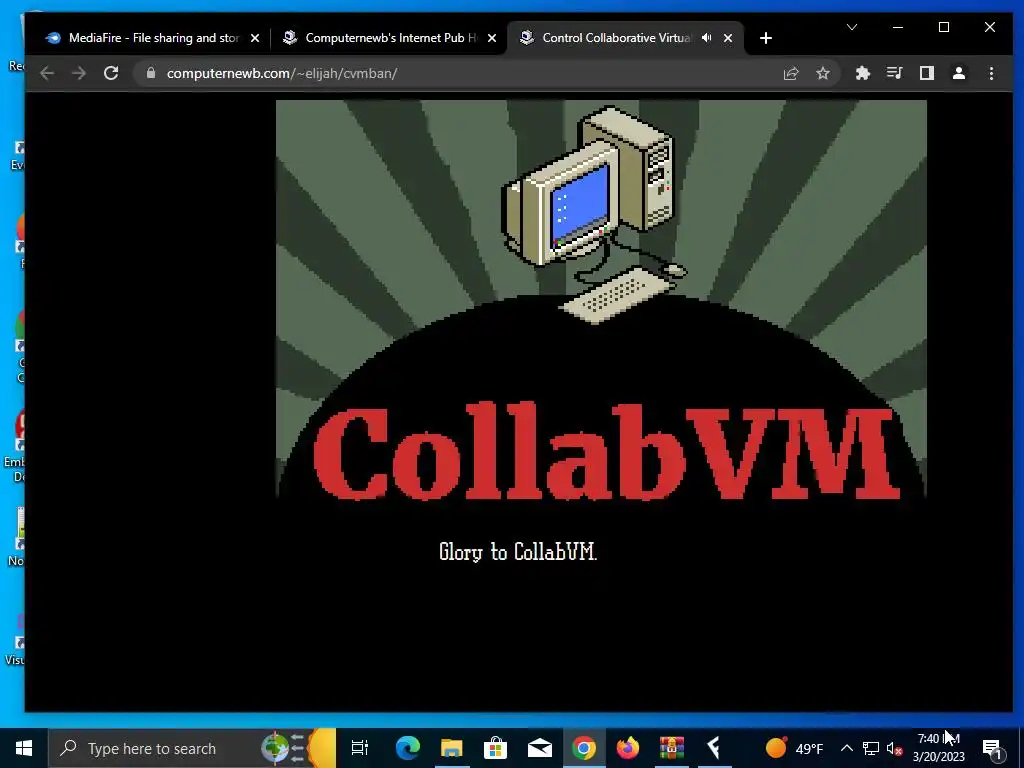Open network status tray icon
Image resolution: width=1024 pixels, height=768 pixels.
[x=871, y=748]
